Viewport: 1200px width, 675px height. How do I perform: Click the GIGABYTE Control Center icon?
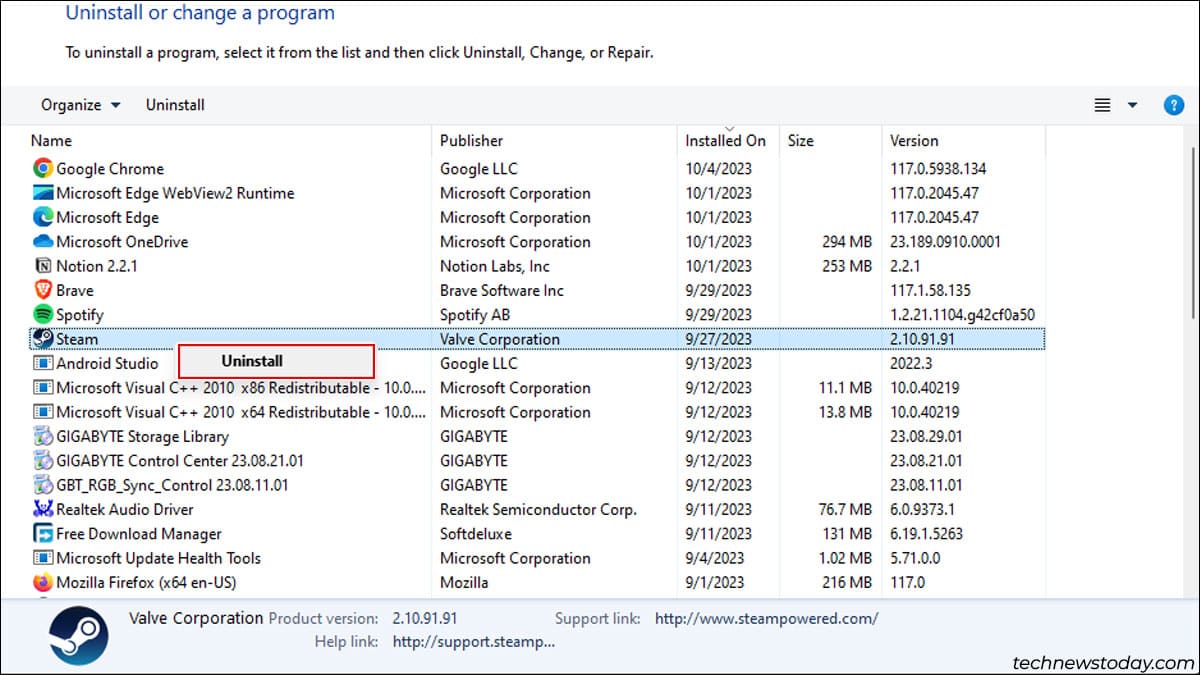pos(43,461)
